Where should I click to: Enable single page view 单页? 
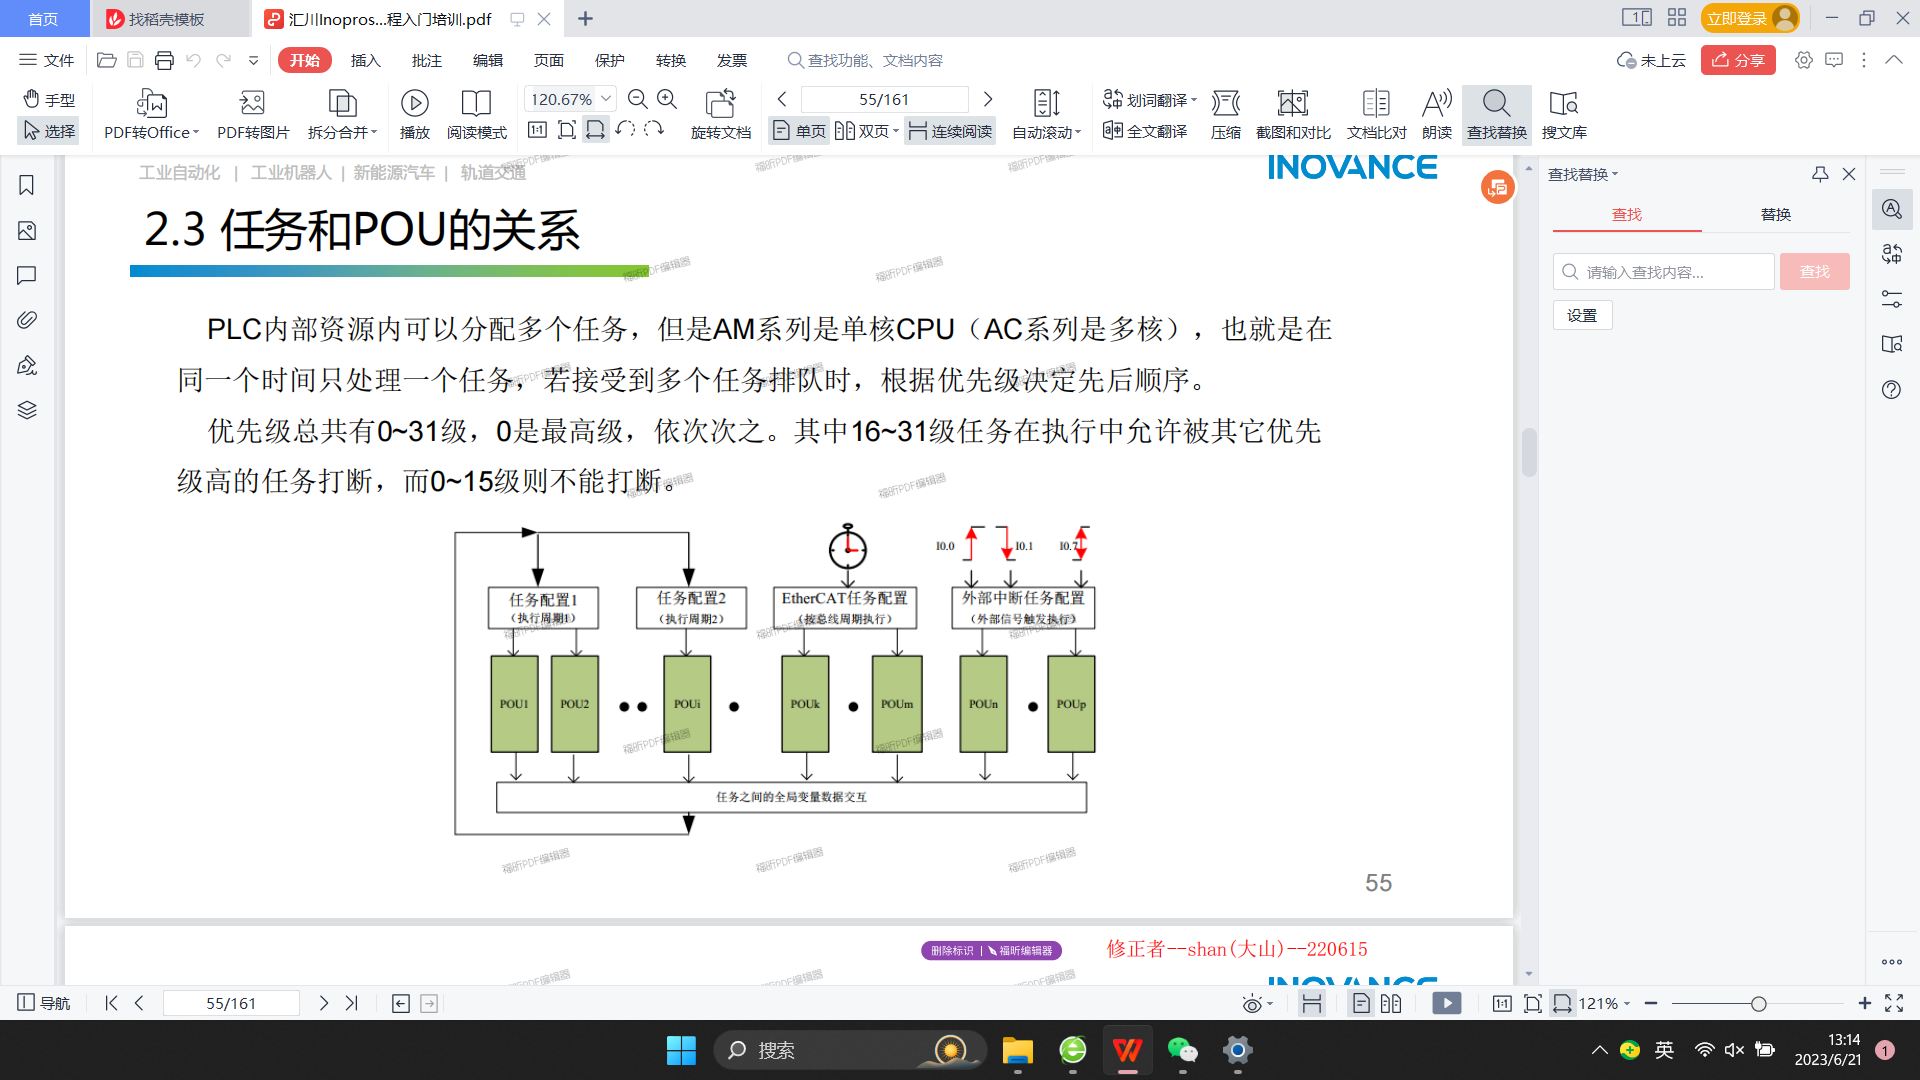coord(800,131)
